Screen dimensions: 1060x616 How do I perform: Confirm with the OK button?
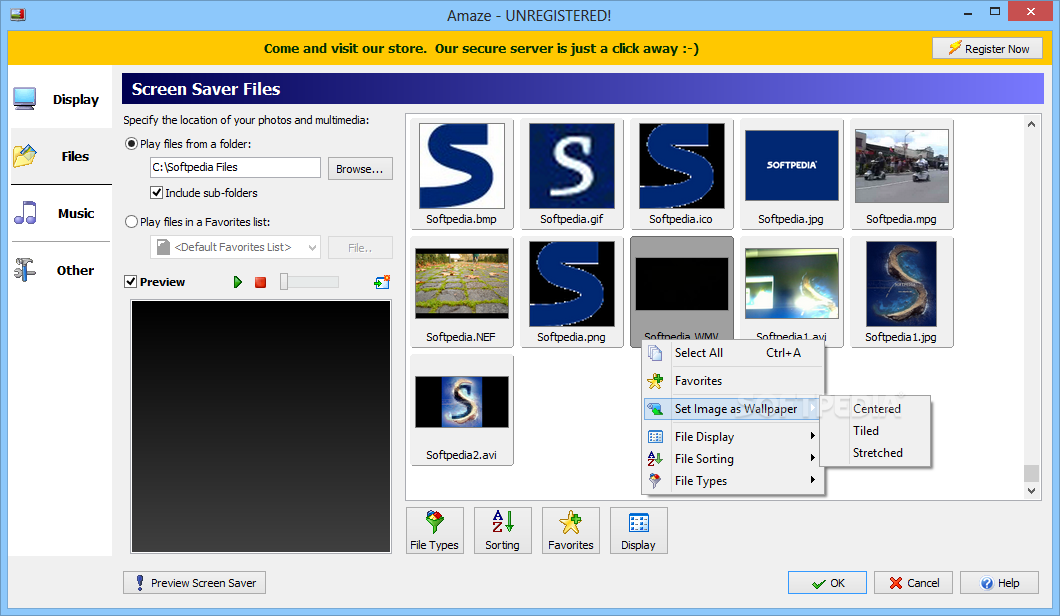coord(827,583)
